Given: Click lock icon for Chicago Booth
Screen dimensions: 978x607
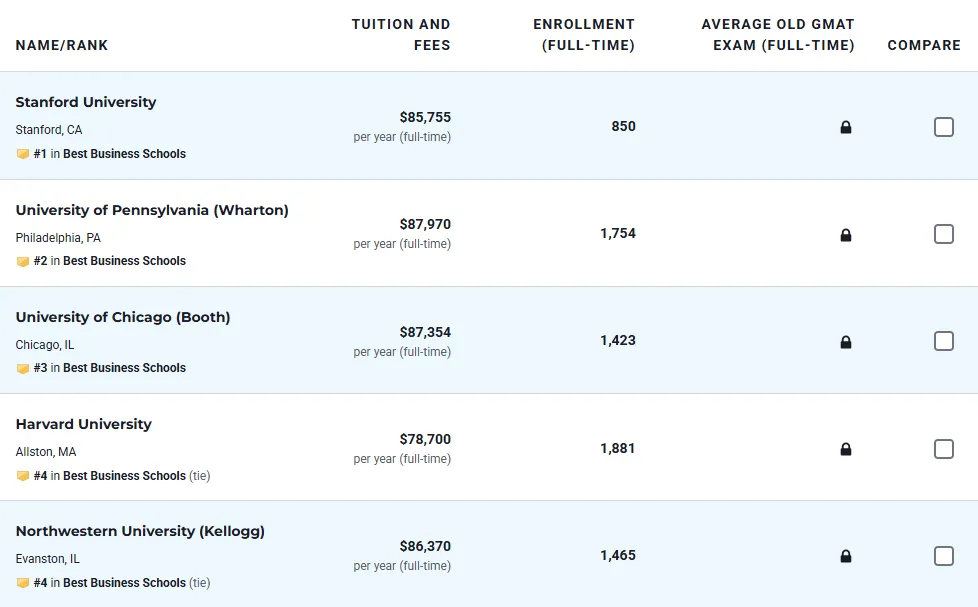Looking at the screenshot, I should 846,342.
